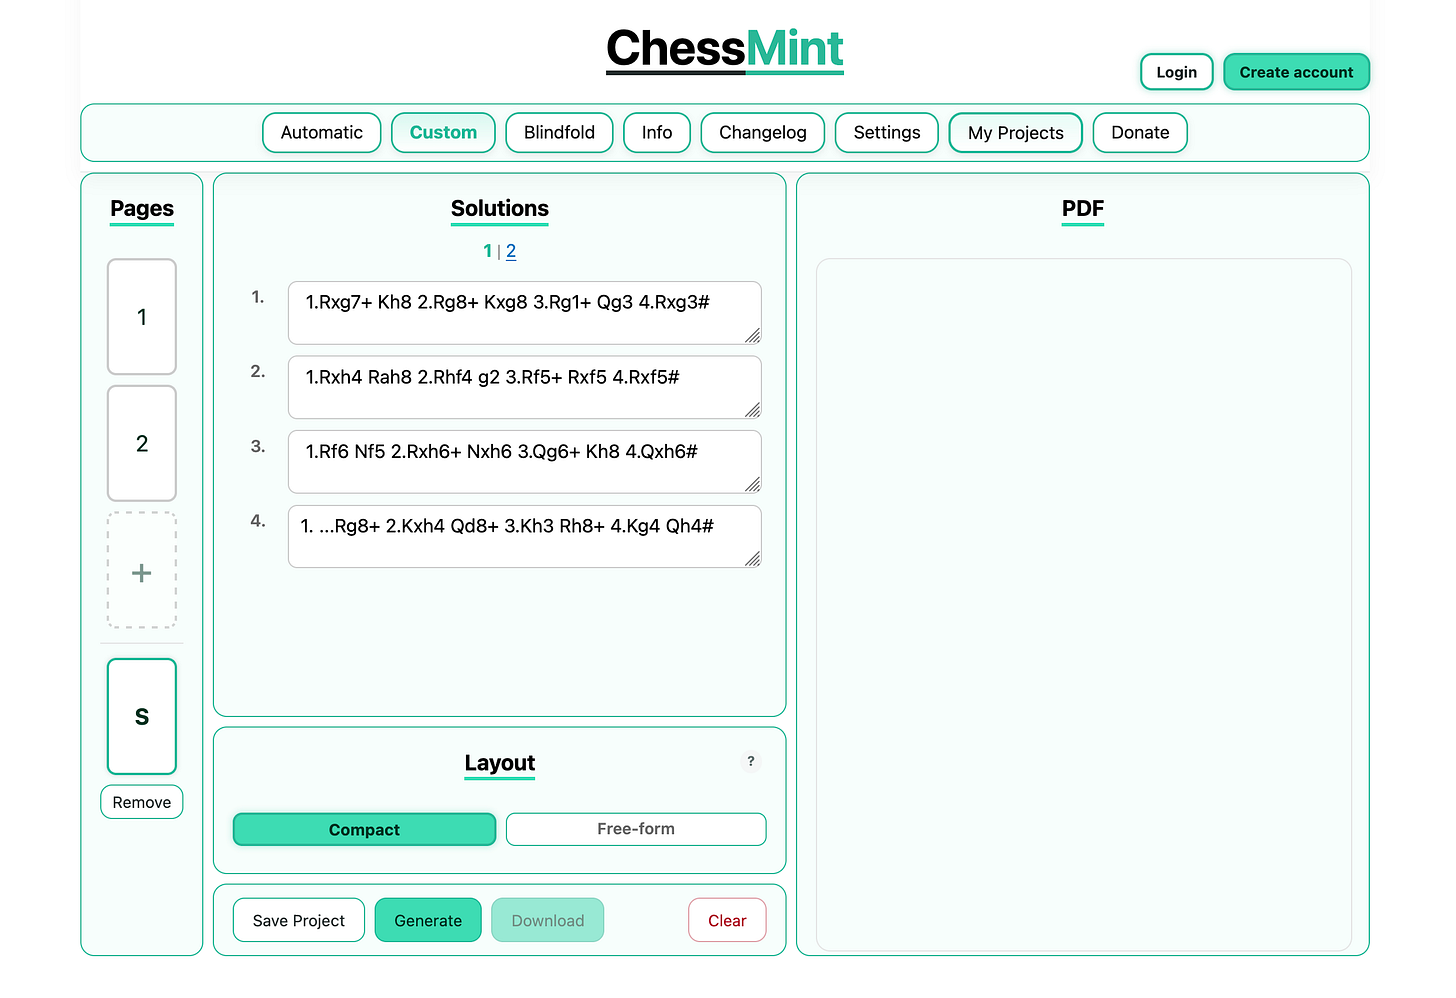The image size is (1456, 998).
Task: Click solution number label "4."
Action: coord(258,520)
